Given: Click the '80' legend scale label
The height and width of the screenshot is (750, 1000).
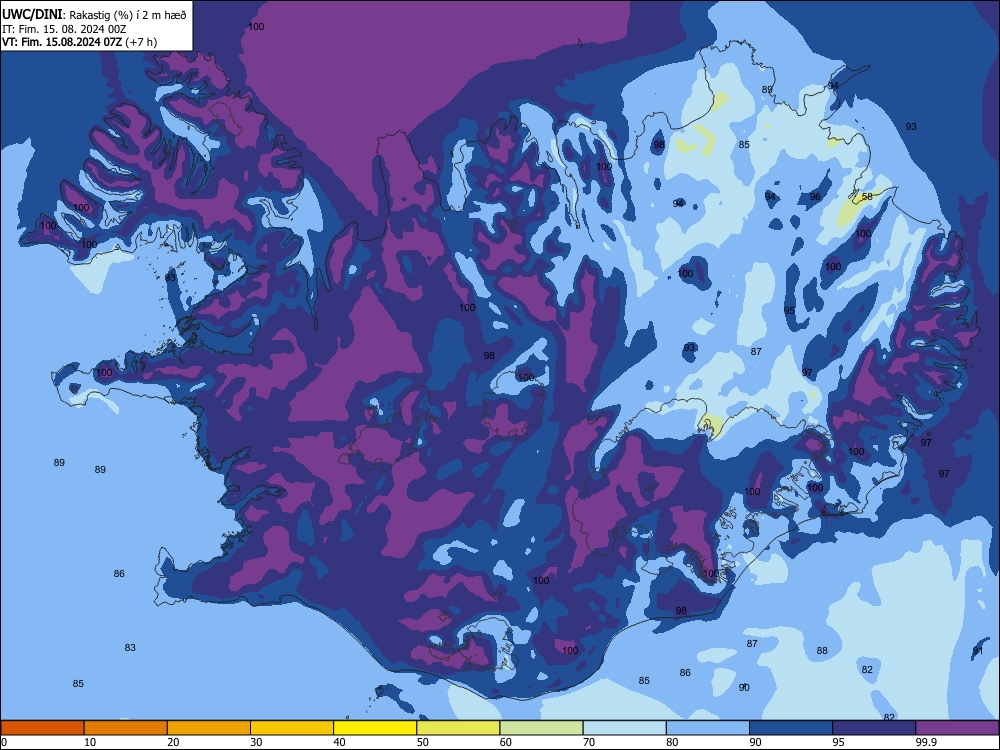Looking at the screenshot, I should tap(672, 742).
